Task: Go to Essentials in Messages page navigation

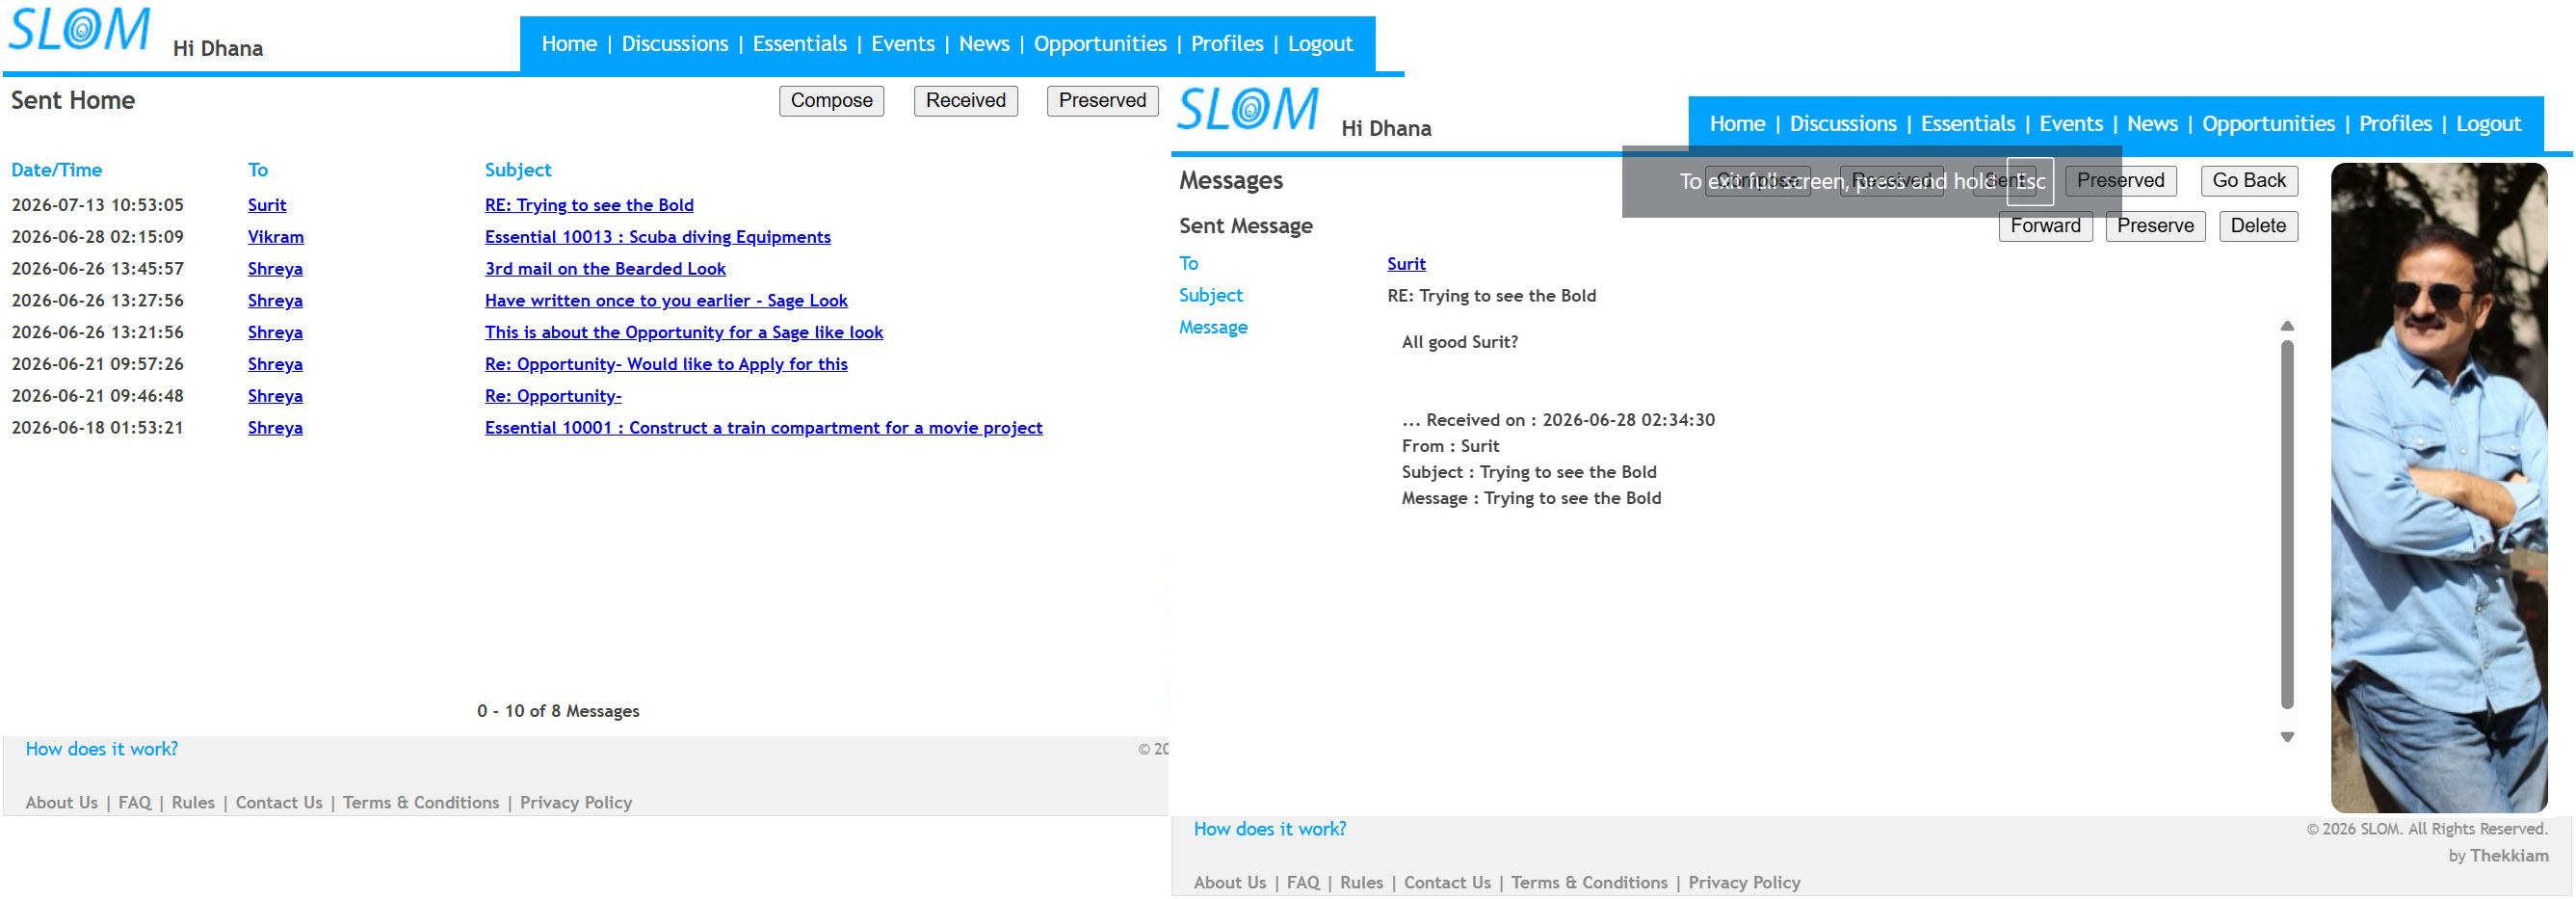Action: 1968,124
